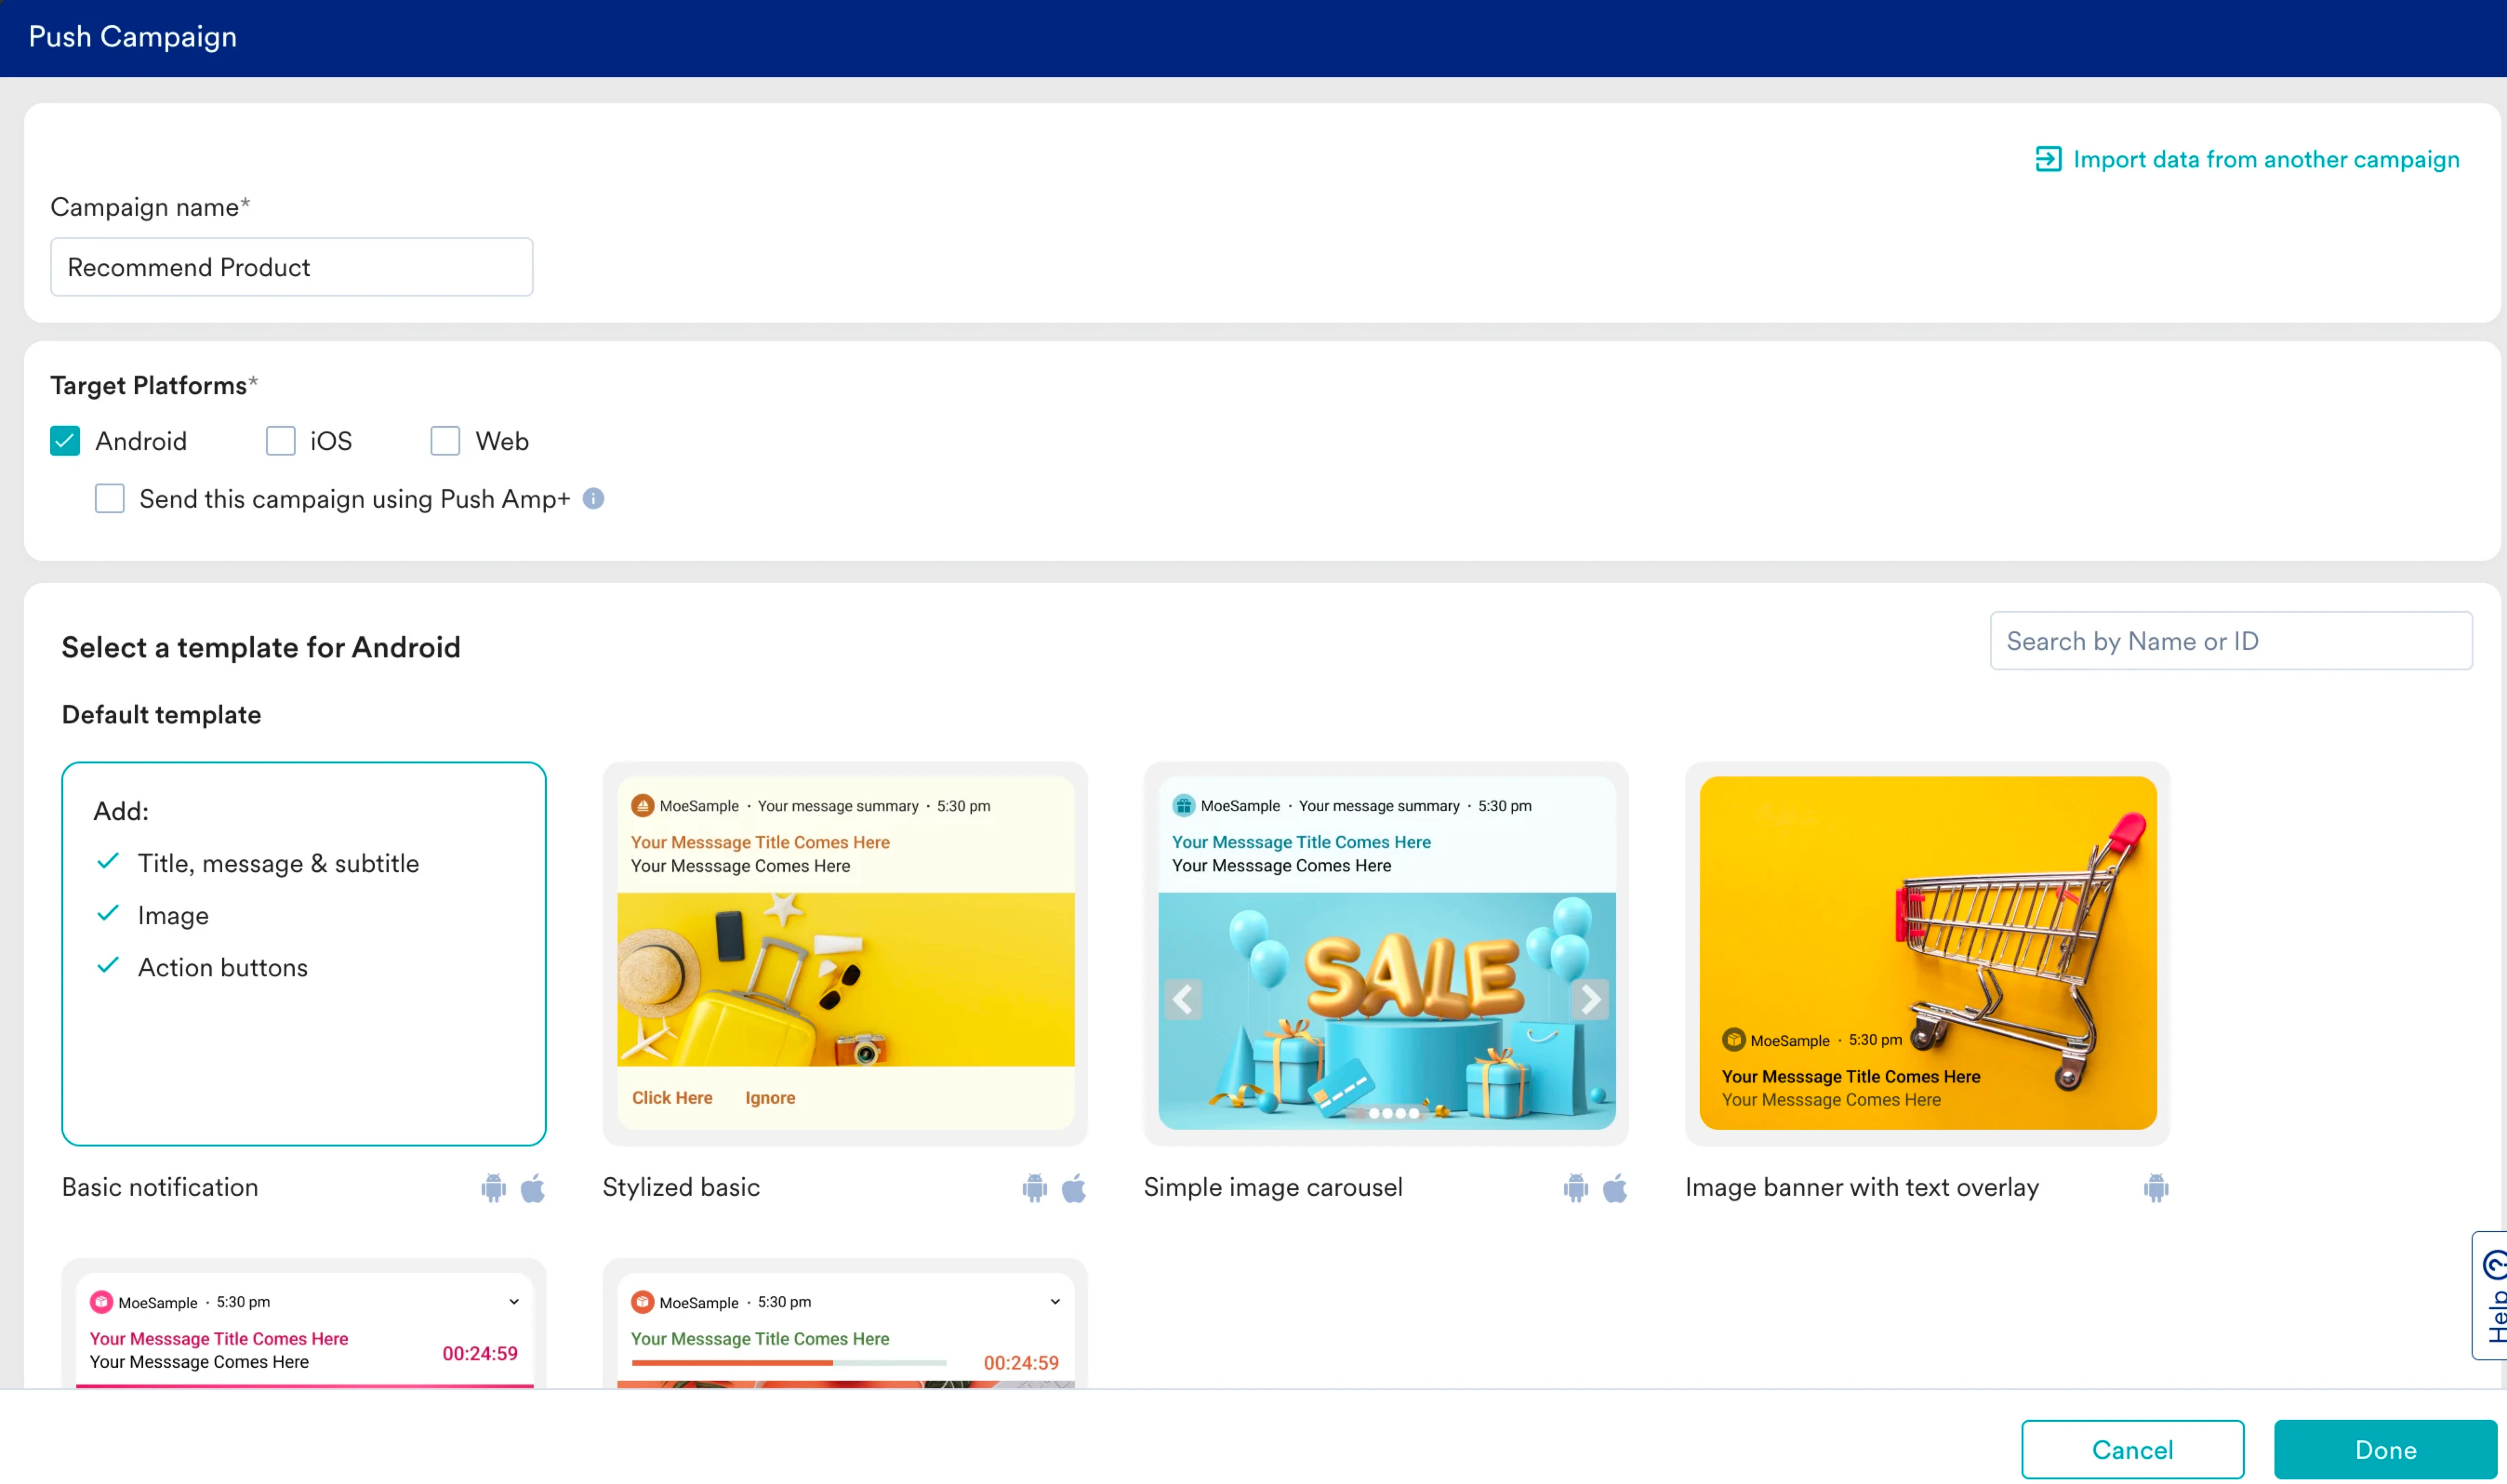Viewport: 2507px width, 1484px height.
Task: Click Android icon under Basic notification
Action: [x=493, y=1187]
